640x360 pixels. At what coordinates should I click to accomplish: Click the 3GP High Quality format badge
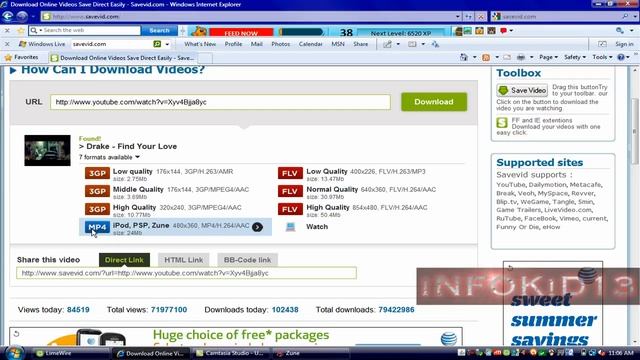(x=97, y=209)
